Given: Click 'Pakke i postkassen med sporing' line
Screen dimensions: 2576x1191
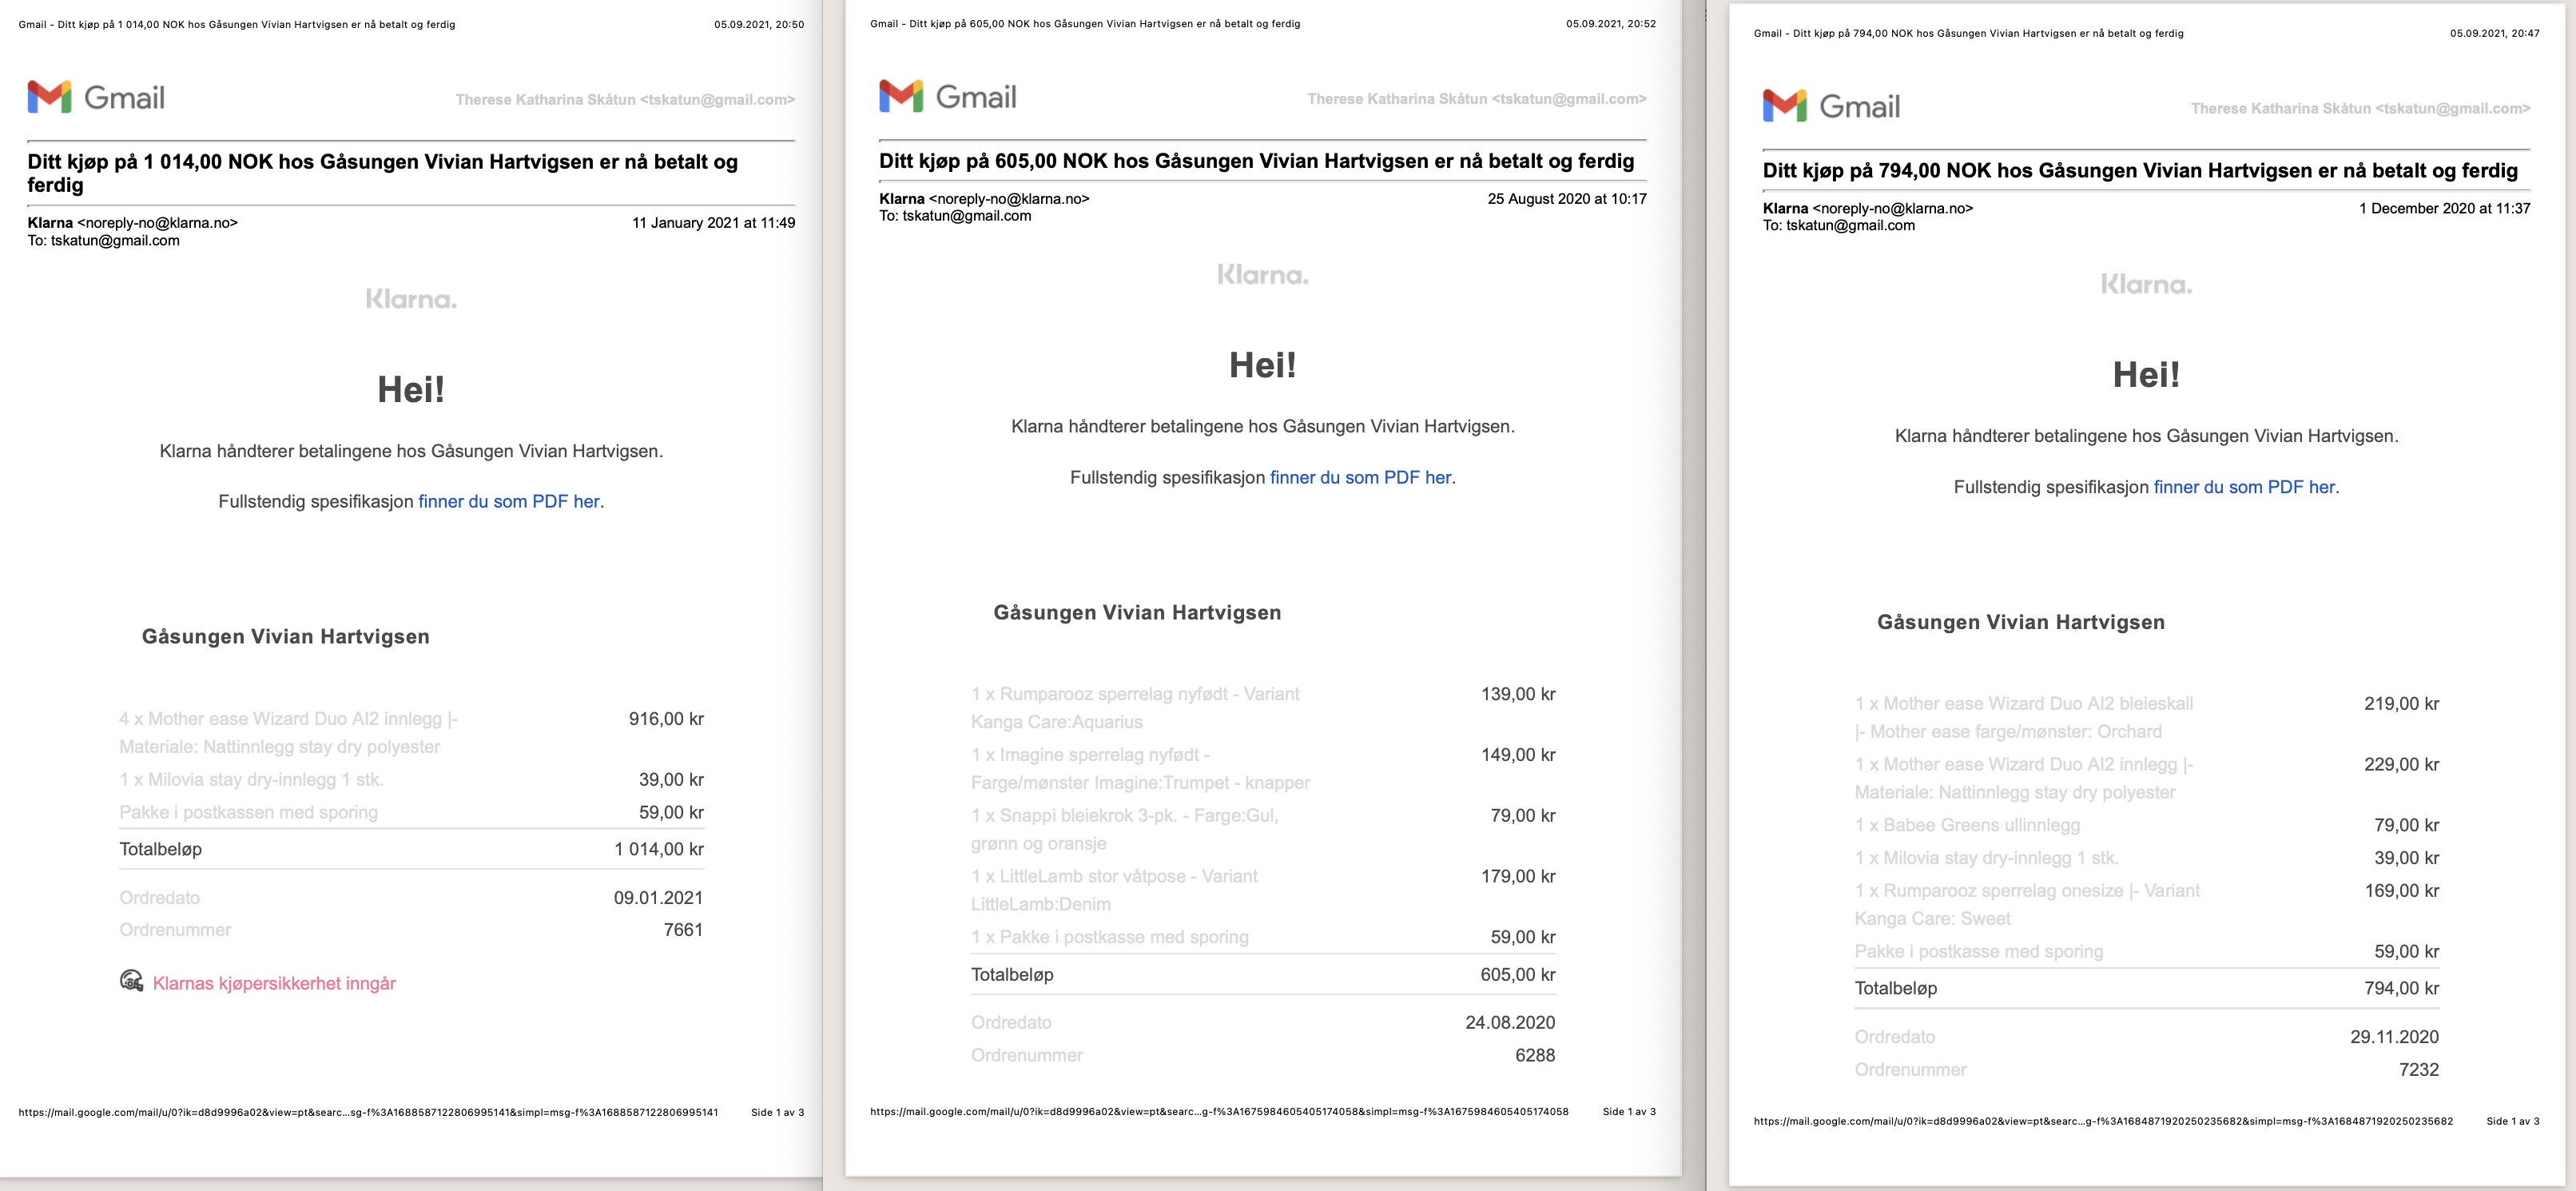Looking at the screenshot, I should click(x=249, y=813).
